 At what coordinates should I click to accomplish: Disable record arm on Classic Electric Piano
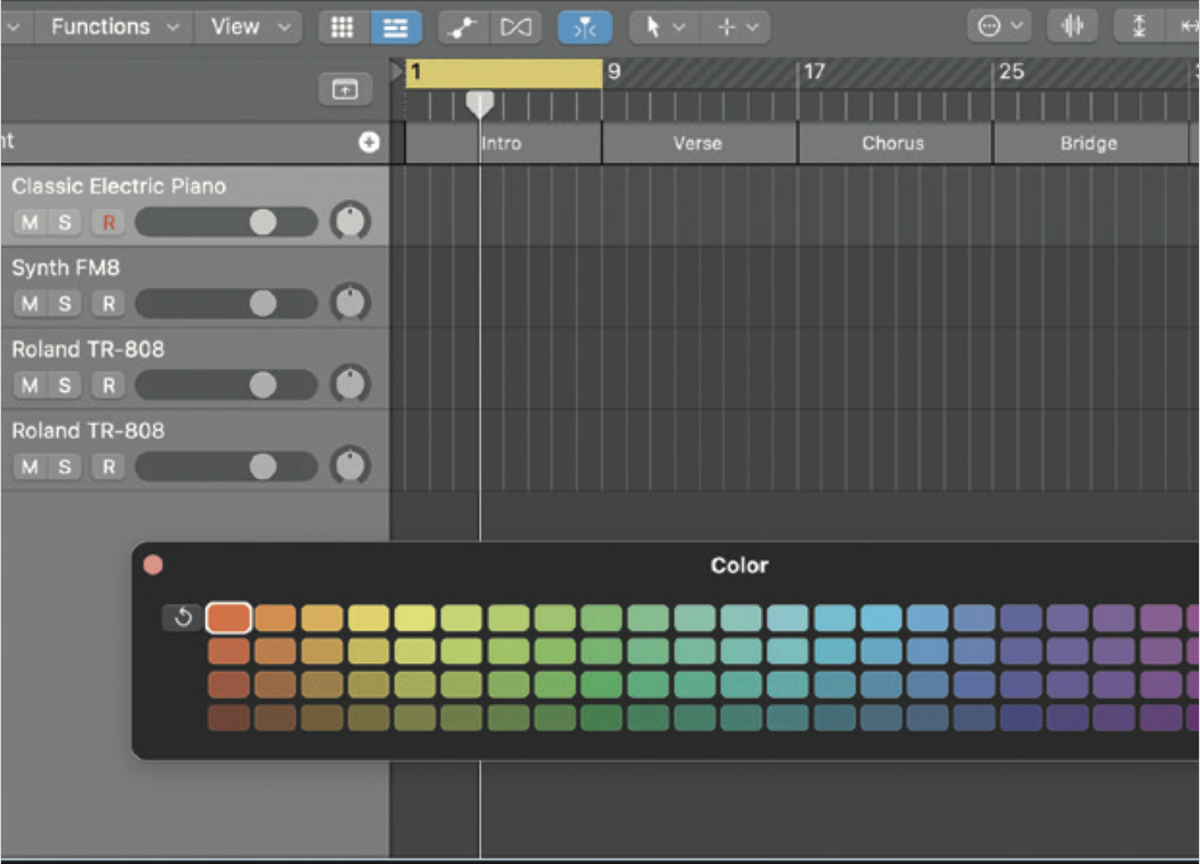pyautogui.click(x=107, y=222)
